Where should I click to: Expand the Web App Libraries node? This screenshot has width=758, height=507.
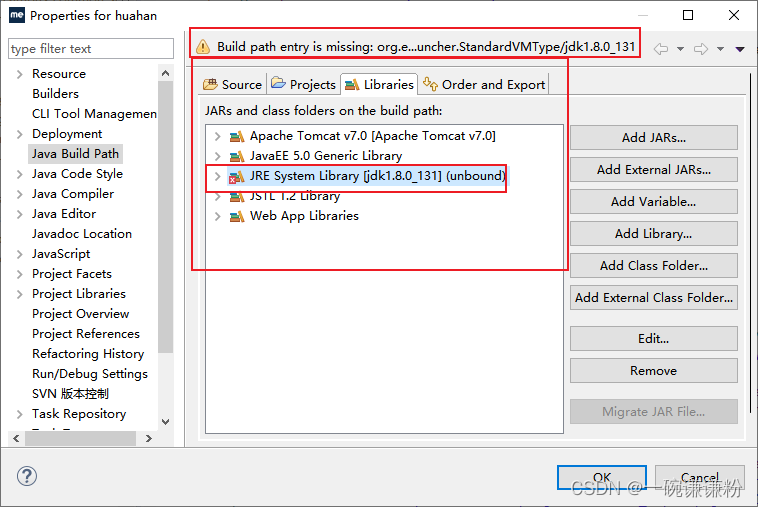point(218,217)
